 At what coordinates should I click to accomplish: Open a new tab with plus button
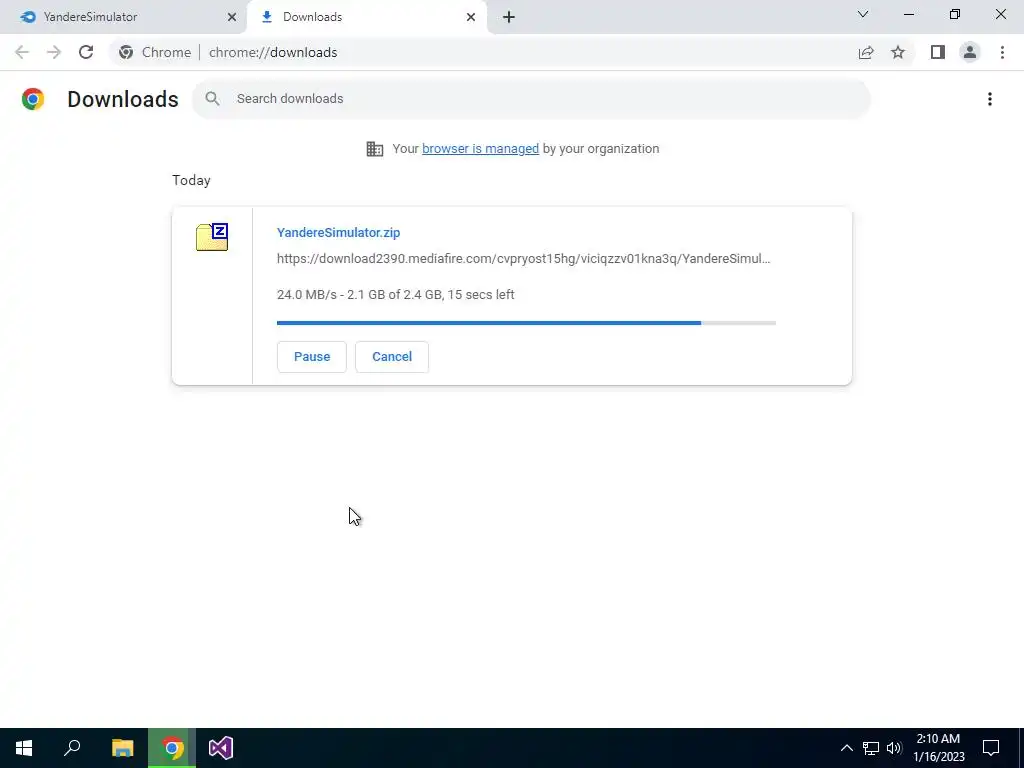(x=509, y=17)
